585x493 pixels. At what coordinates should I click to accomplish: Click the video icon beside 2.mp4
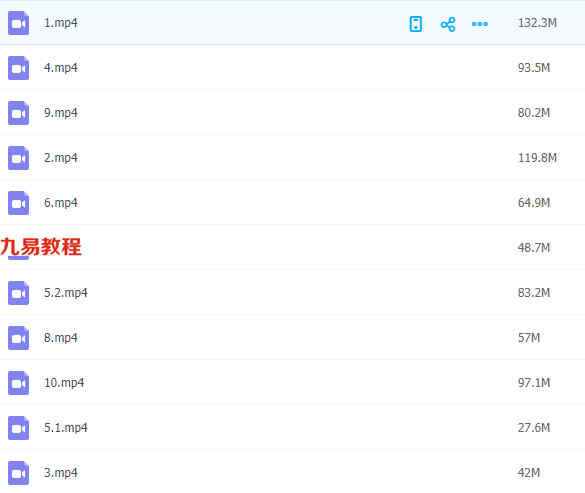coord(19,158)
